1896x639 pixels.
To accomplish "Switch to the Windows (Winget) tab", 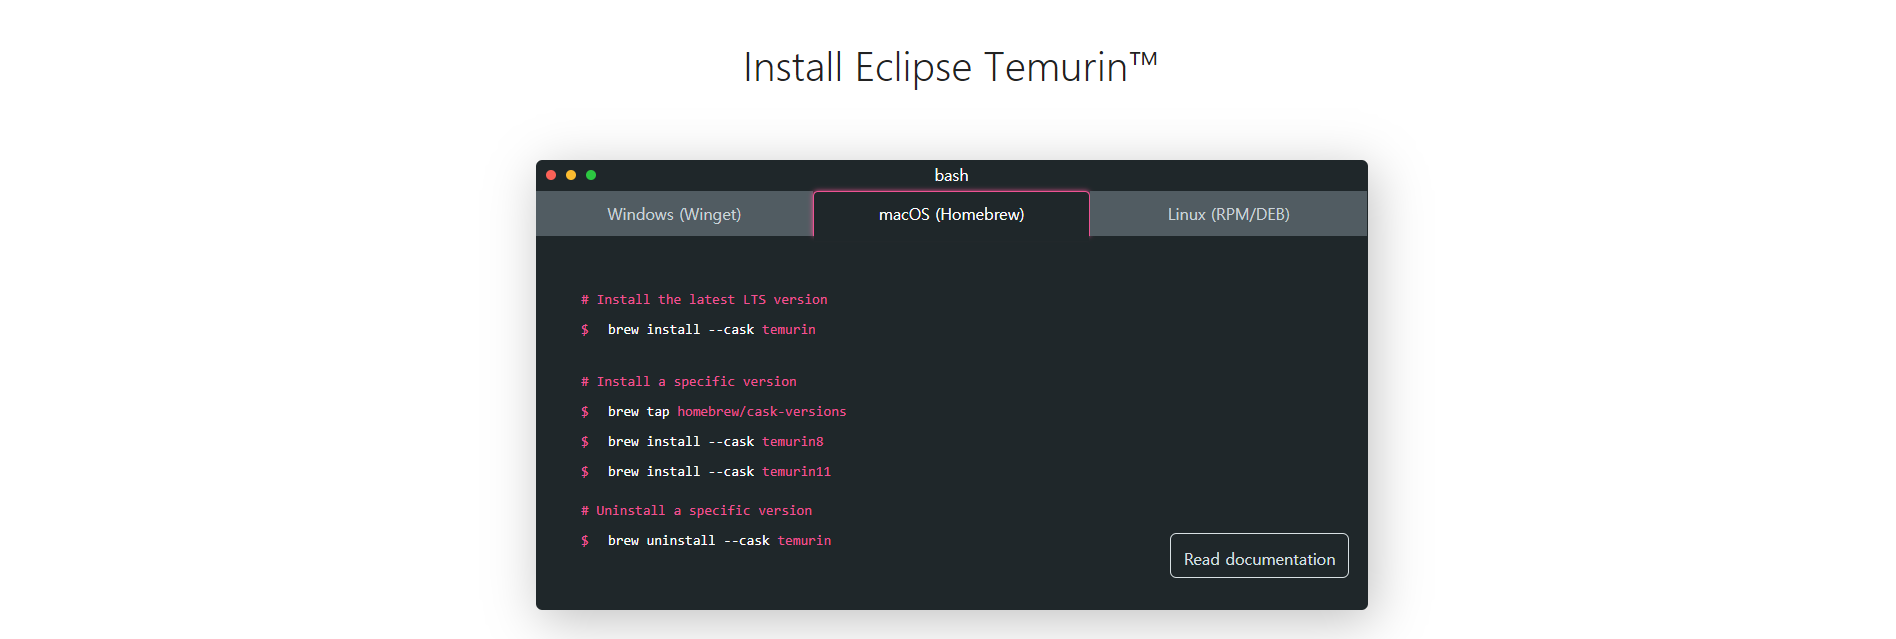I will (674, 214).
